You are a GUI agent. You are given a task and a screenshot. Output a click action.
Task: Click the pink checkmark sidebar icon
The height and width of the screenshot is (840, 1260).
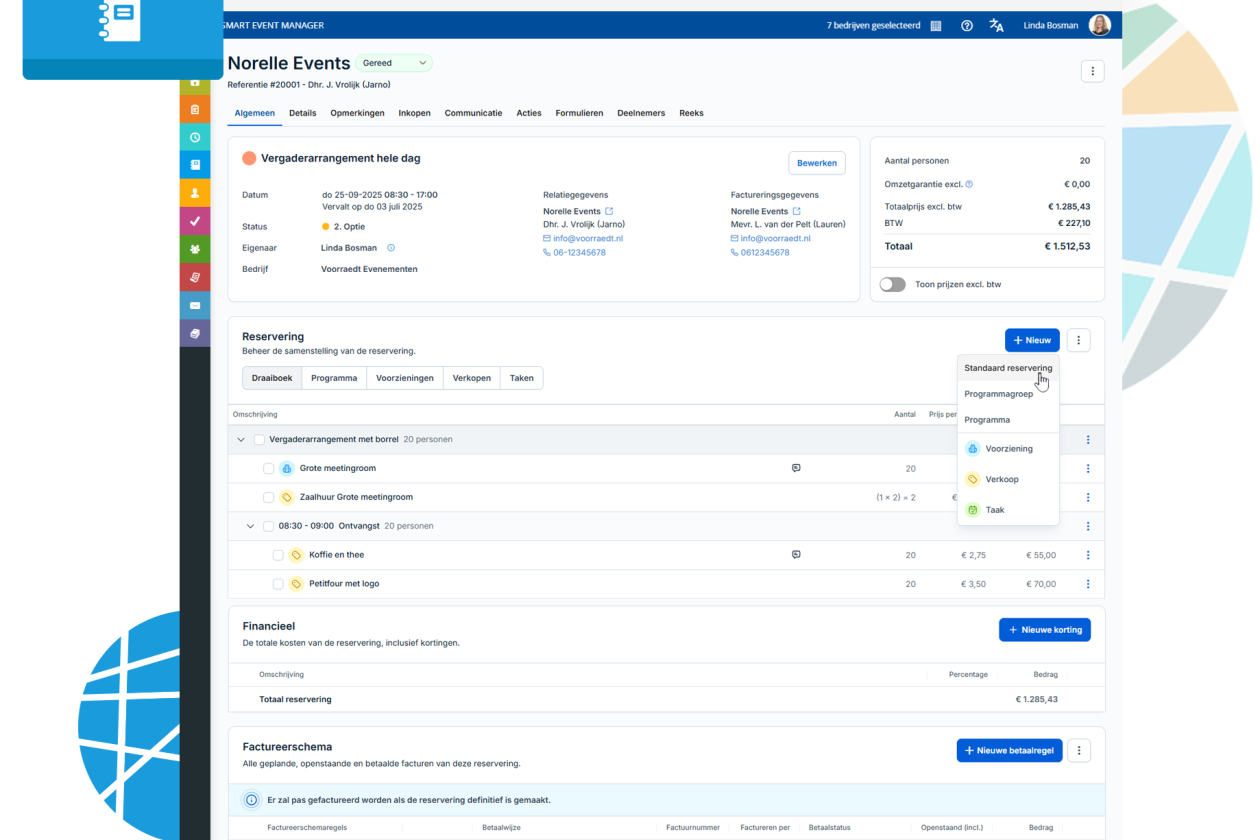click(195, 221)
